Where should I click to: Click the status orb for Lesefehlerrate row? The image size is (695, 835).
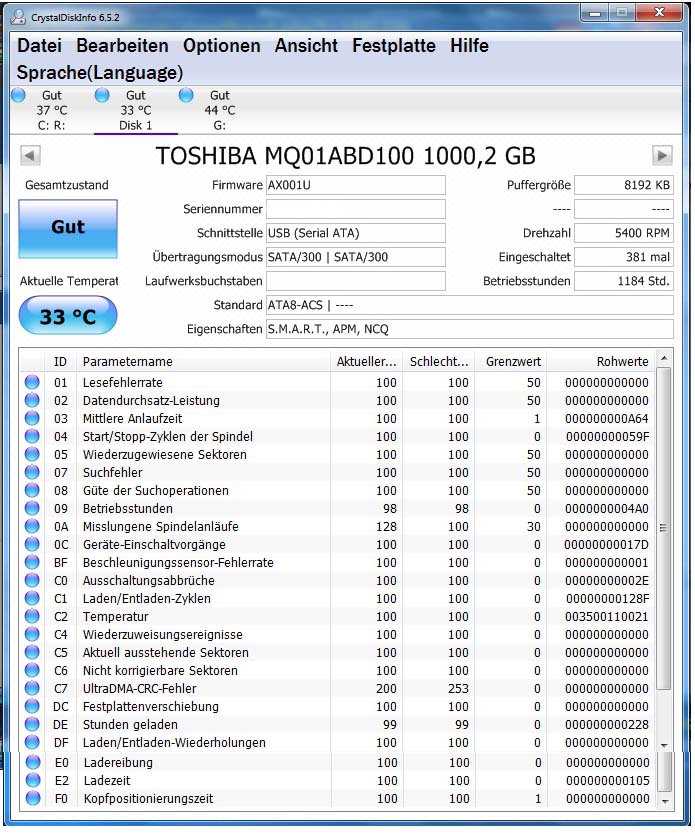point(32,382)
